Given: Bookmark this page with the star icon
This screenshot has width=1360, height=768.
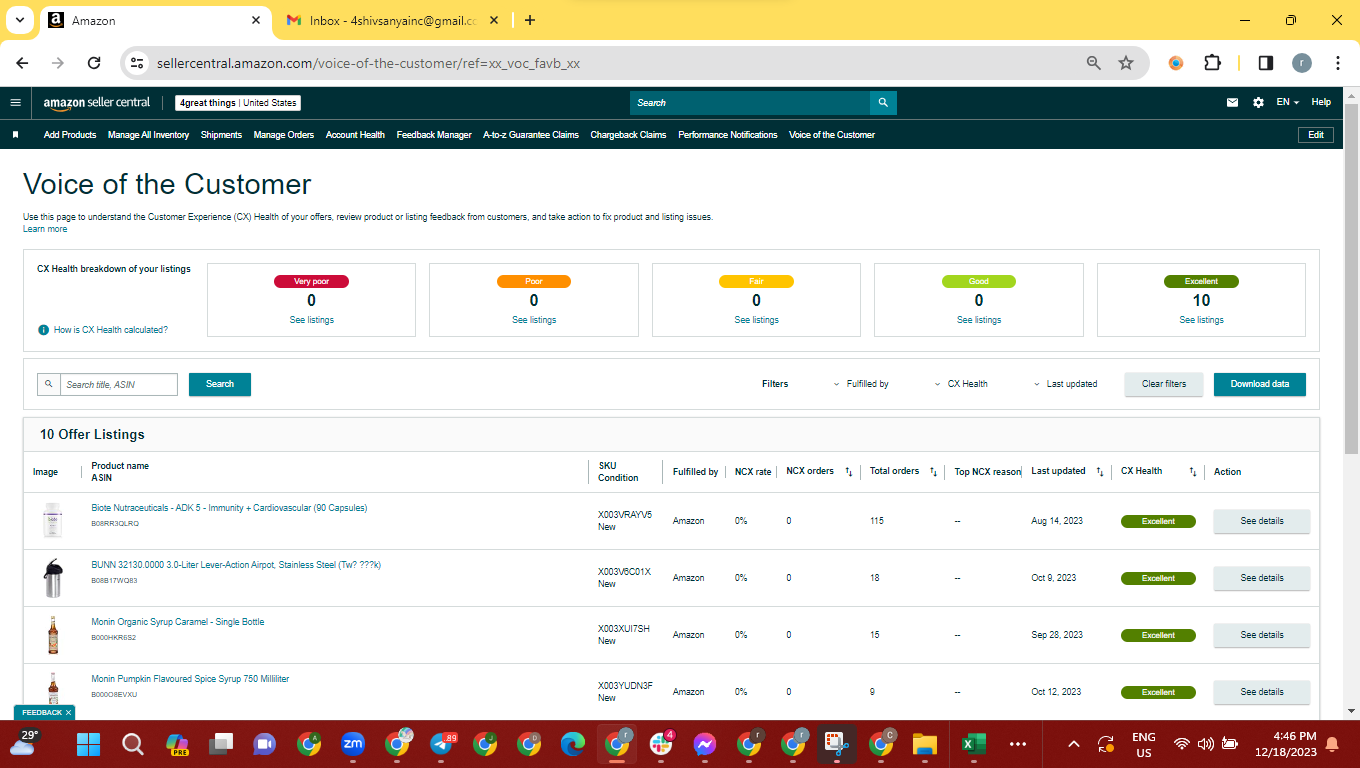Looking at the screenshot, I should tap(1126, 63).
